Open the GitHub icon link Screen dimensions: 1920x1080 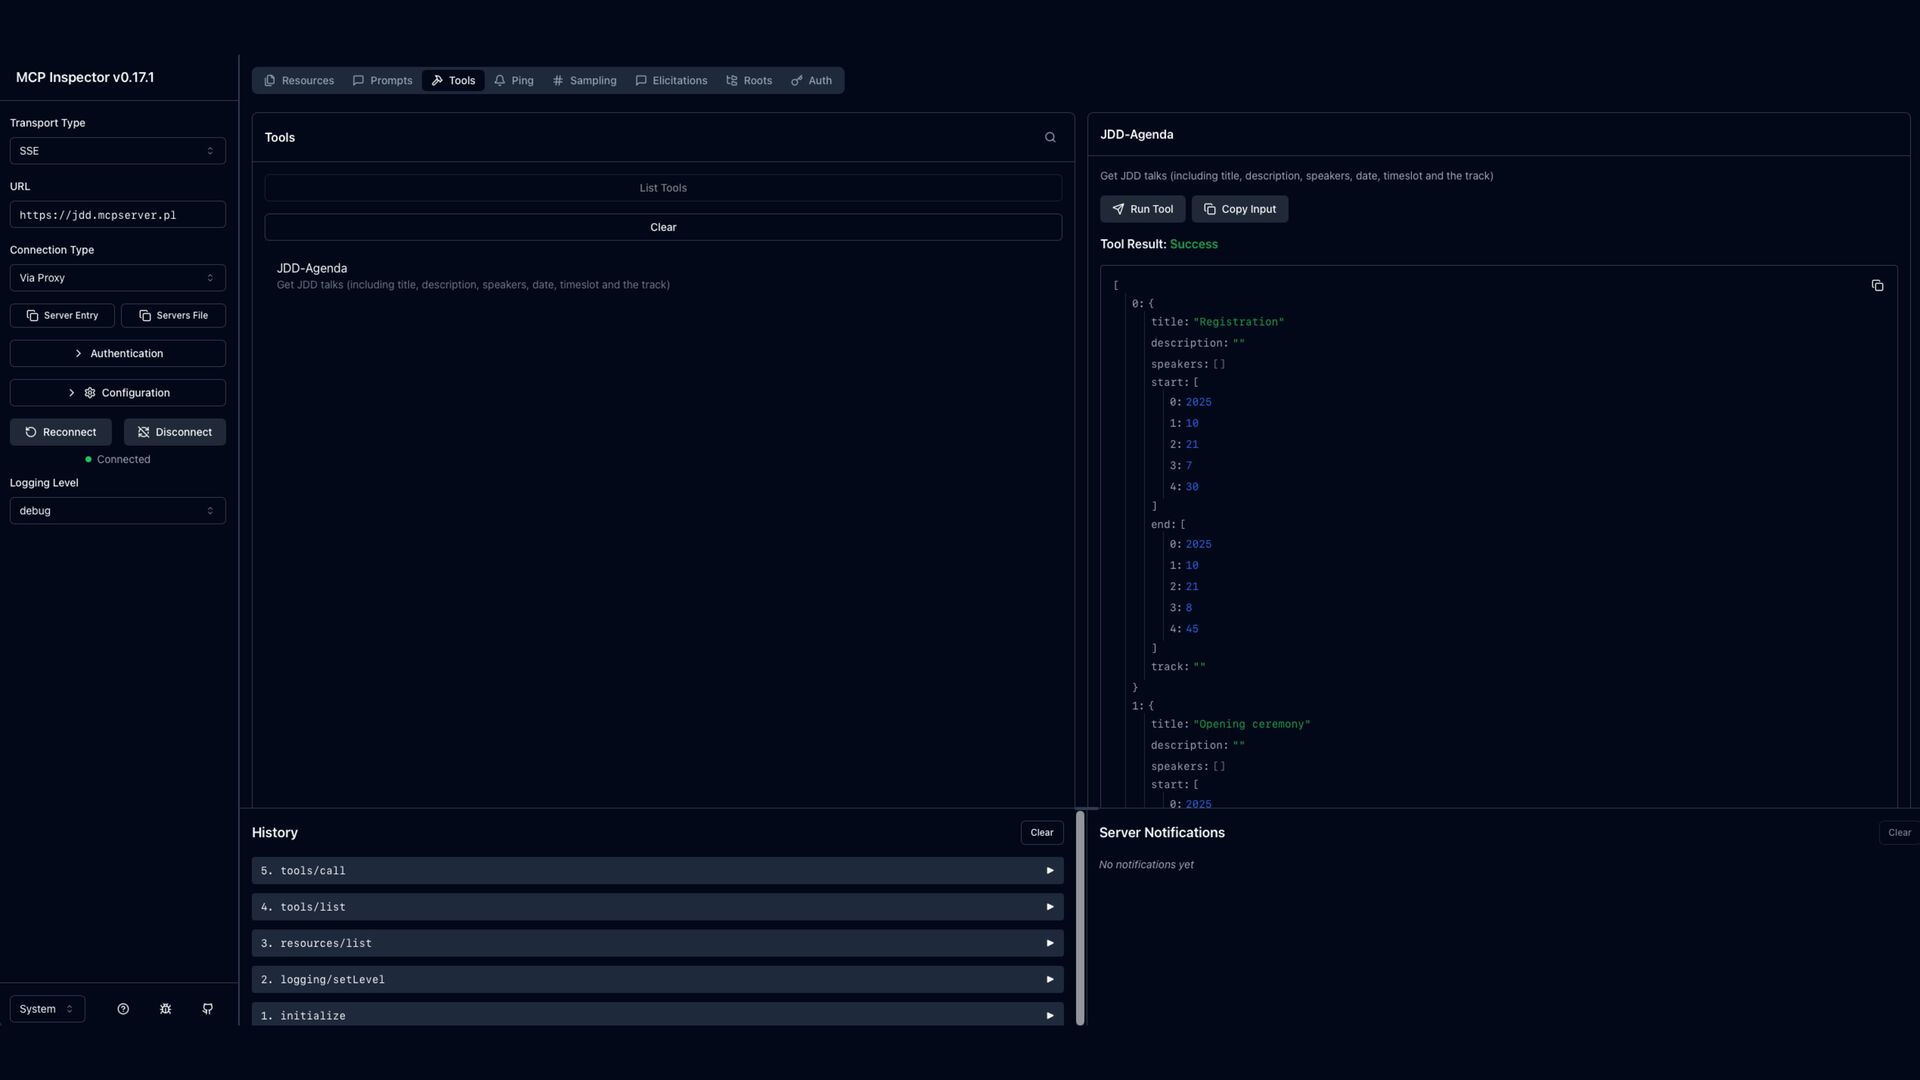[208, 1009]
